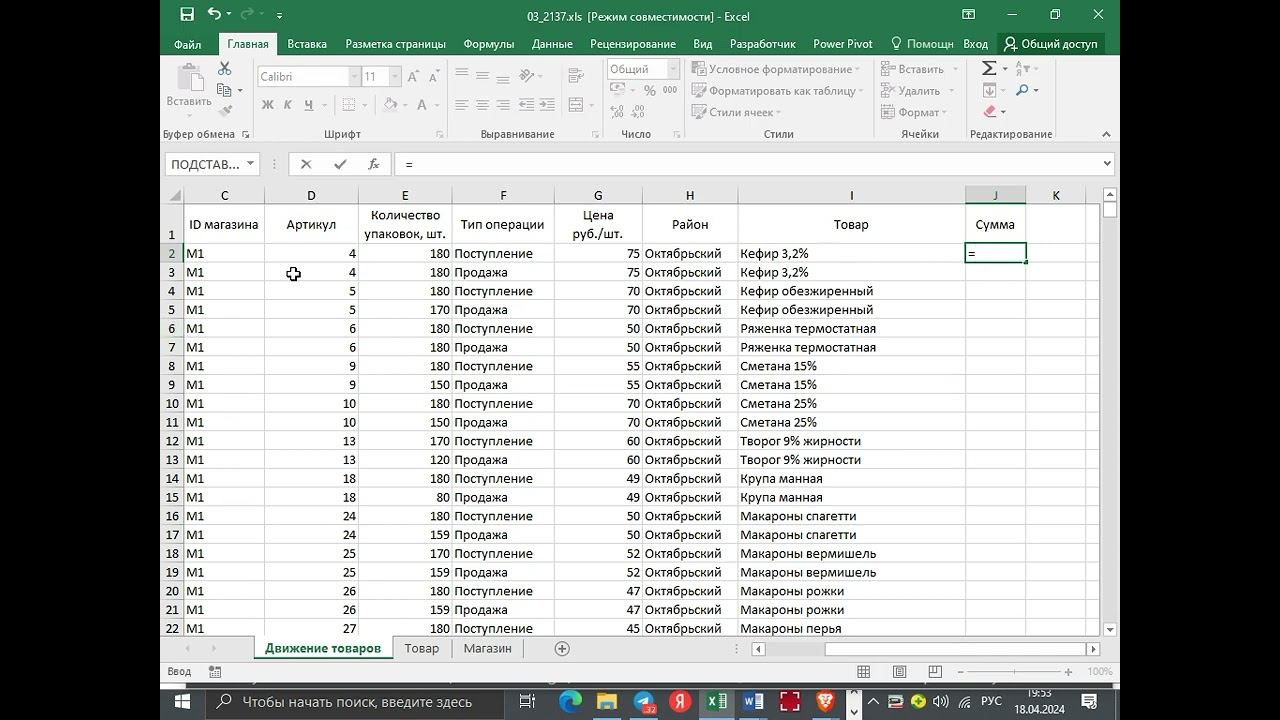Switch to Normal view icon in the status bar
1280x720 pixels.
click(x=863, y=672)
